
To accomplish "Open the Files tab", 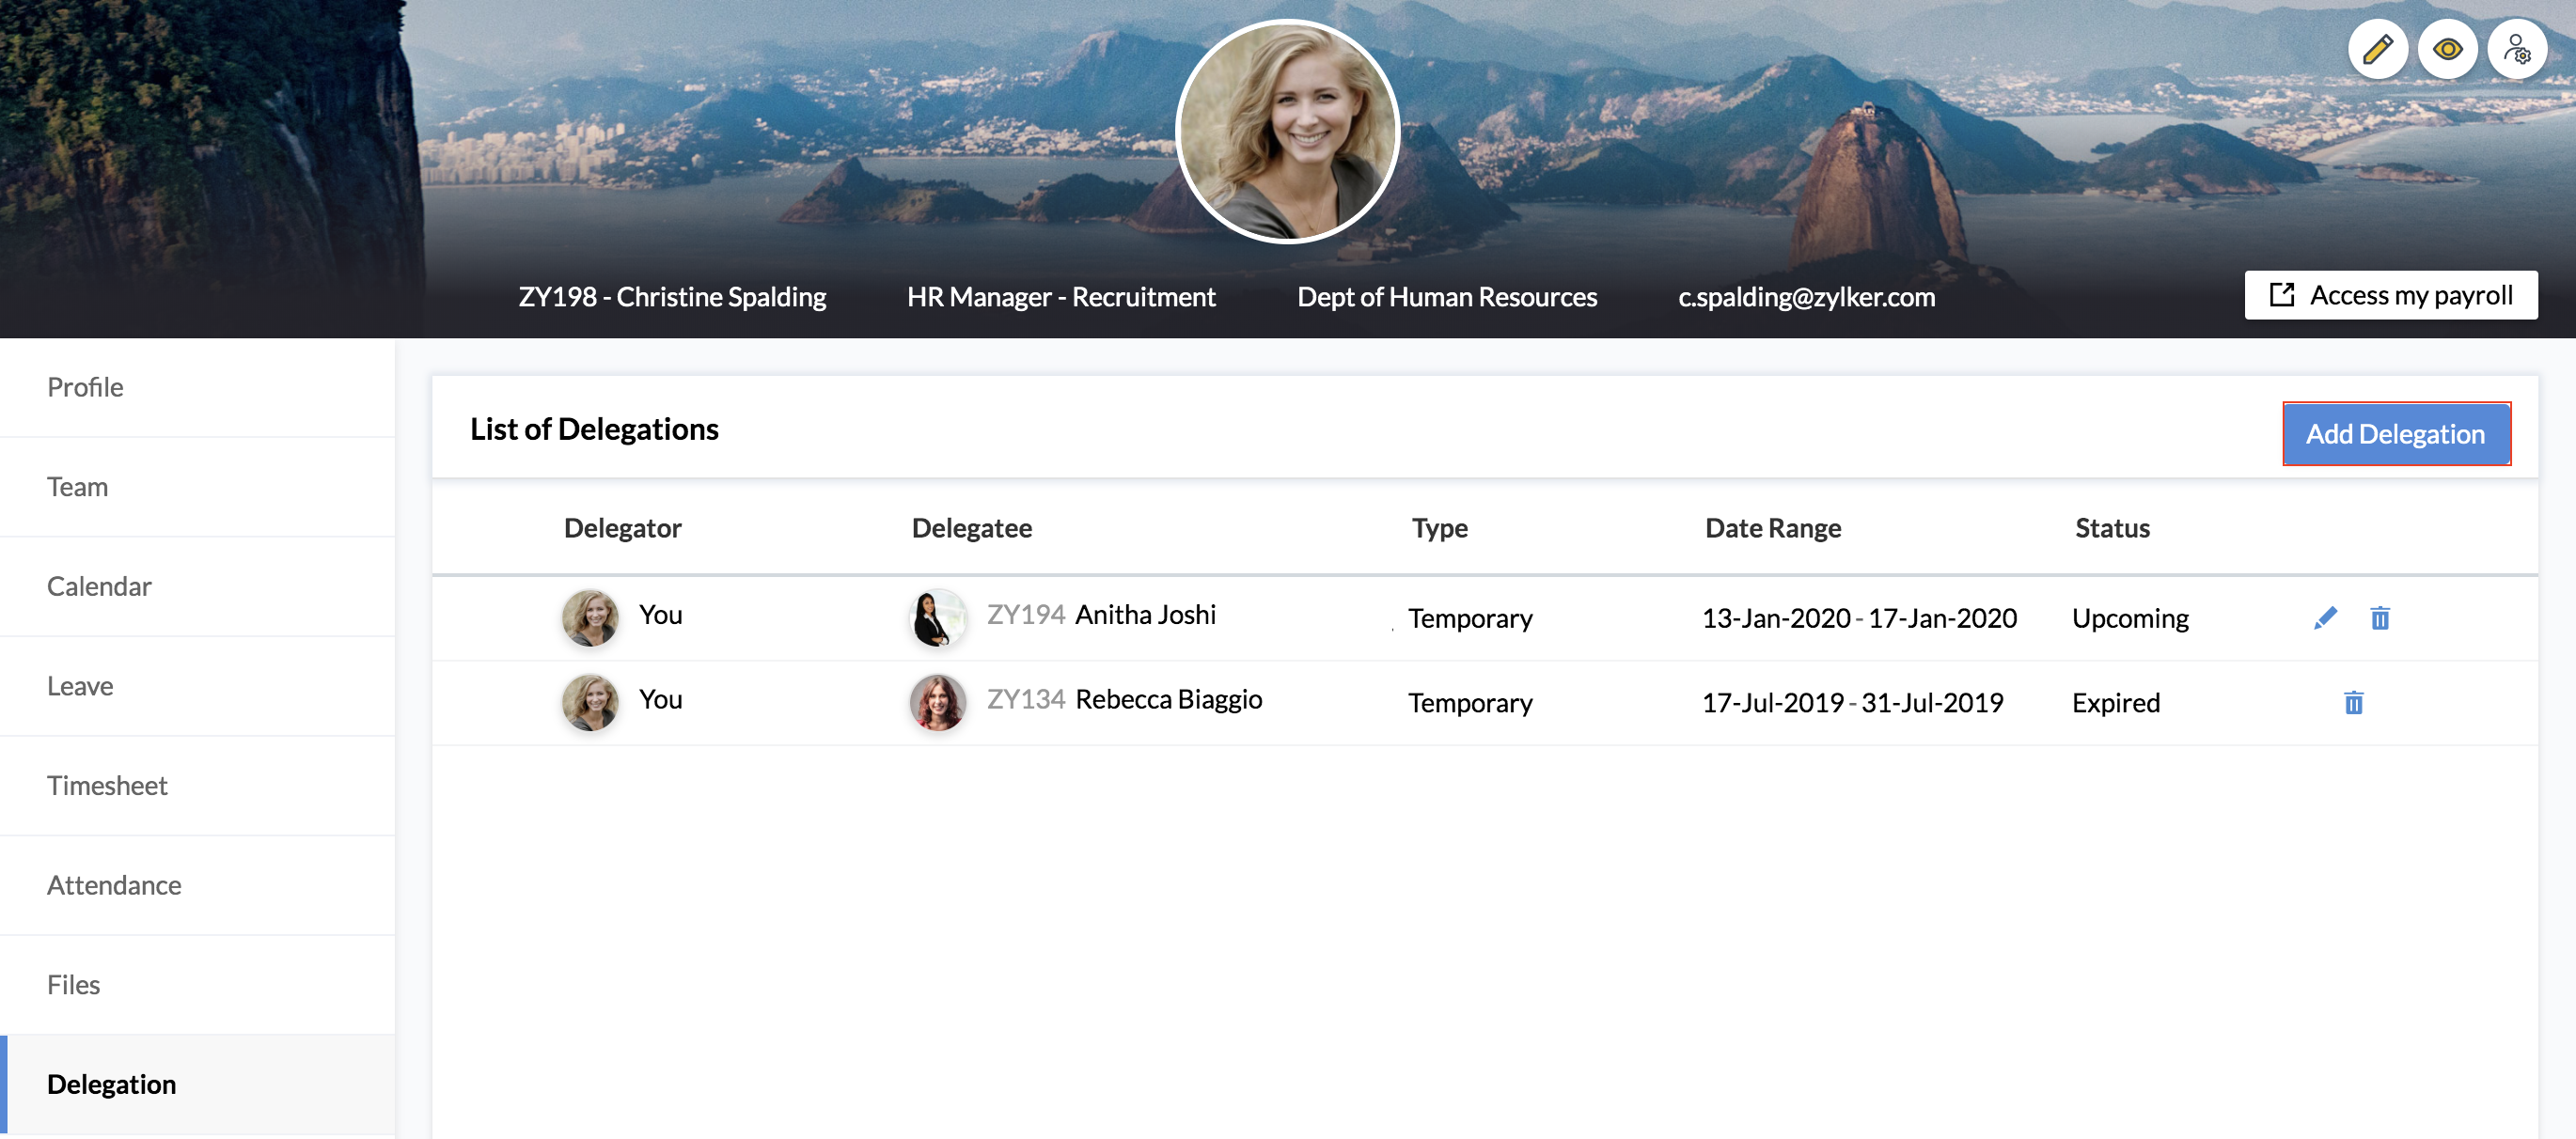I will 73,985.
